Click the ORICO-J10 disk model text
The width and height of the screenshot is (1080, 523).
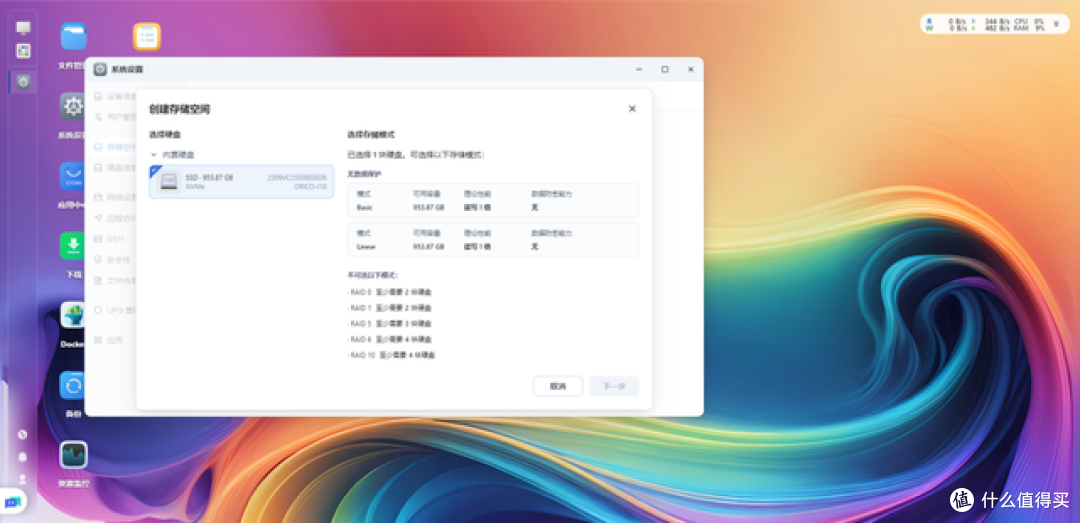(x=310, y=186)
